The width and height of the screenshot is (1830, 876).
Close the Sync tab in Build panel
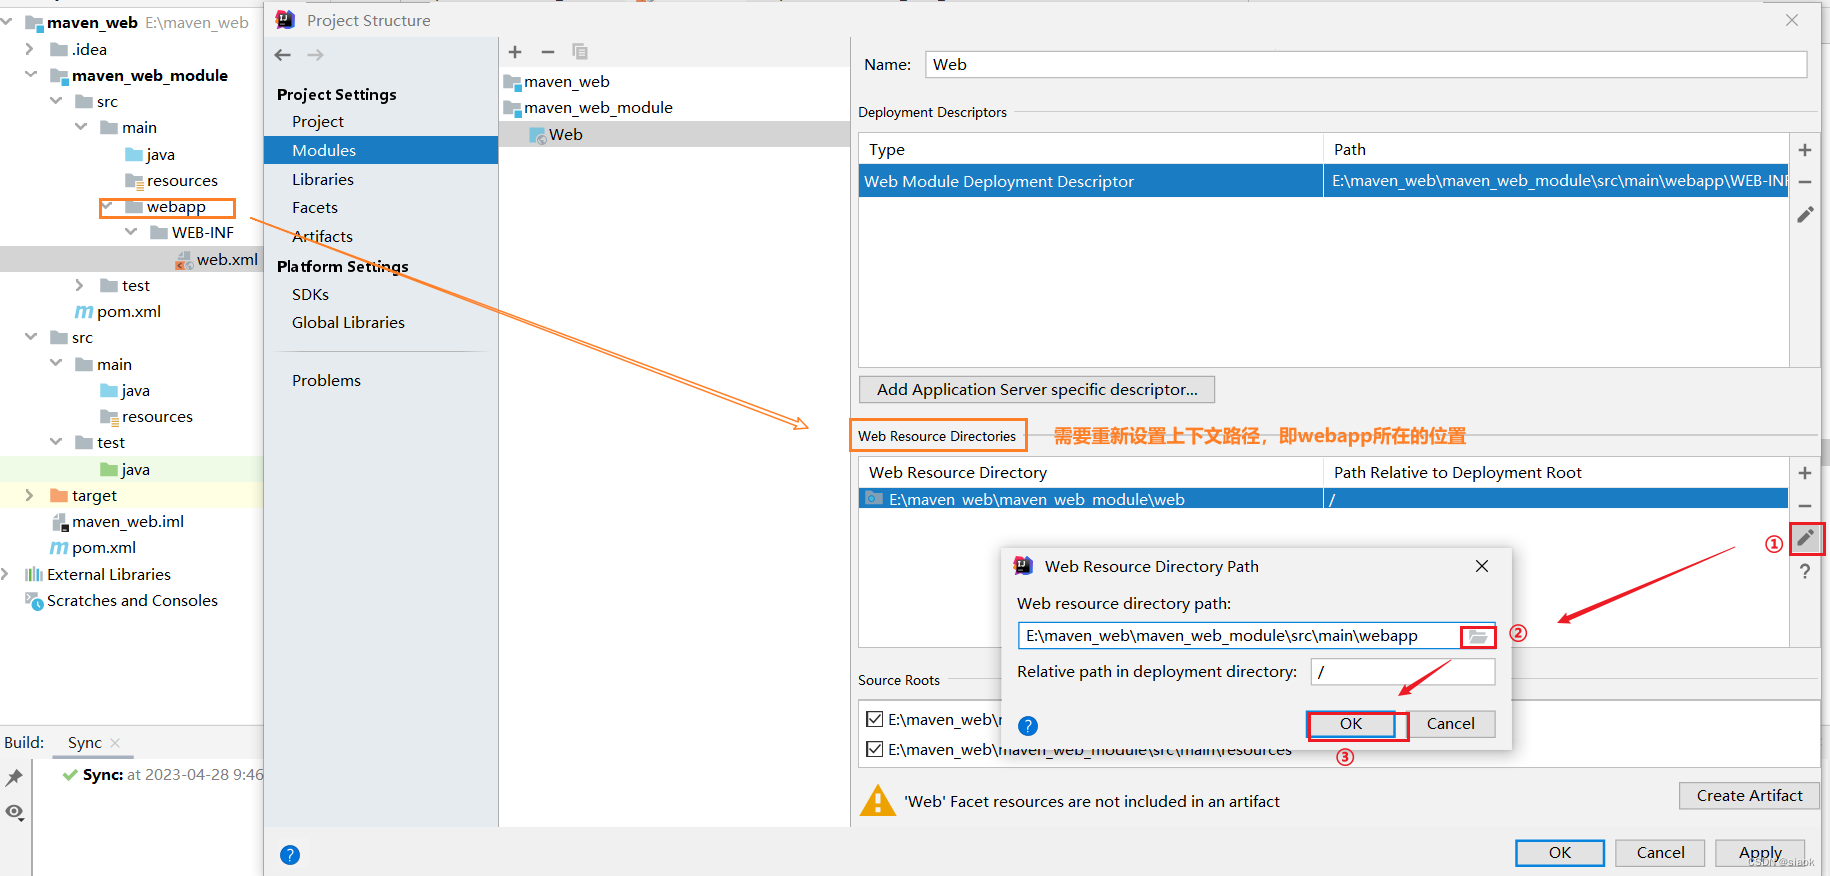(115, 743)
